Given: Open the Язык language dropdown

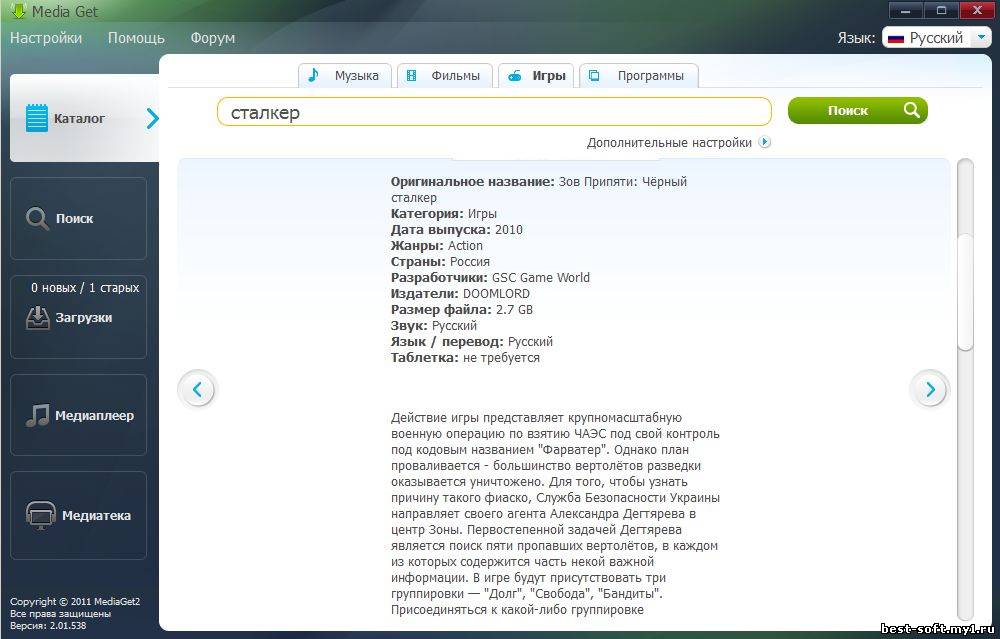Looking at the screenshot, I should tap(982, 38).
